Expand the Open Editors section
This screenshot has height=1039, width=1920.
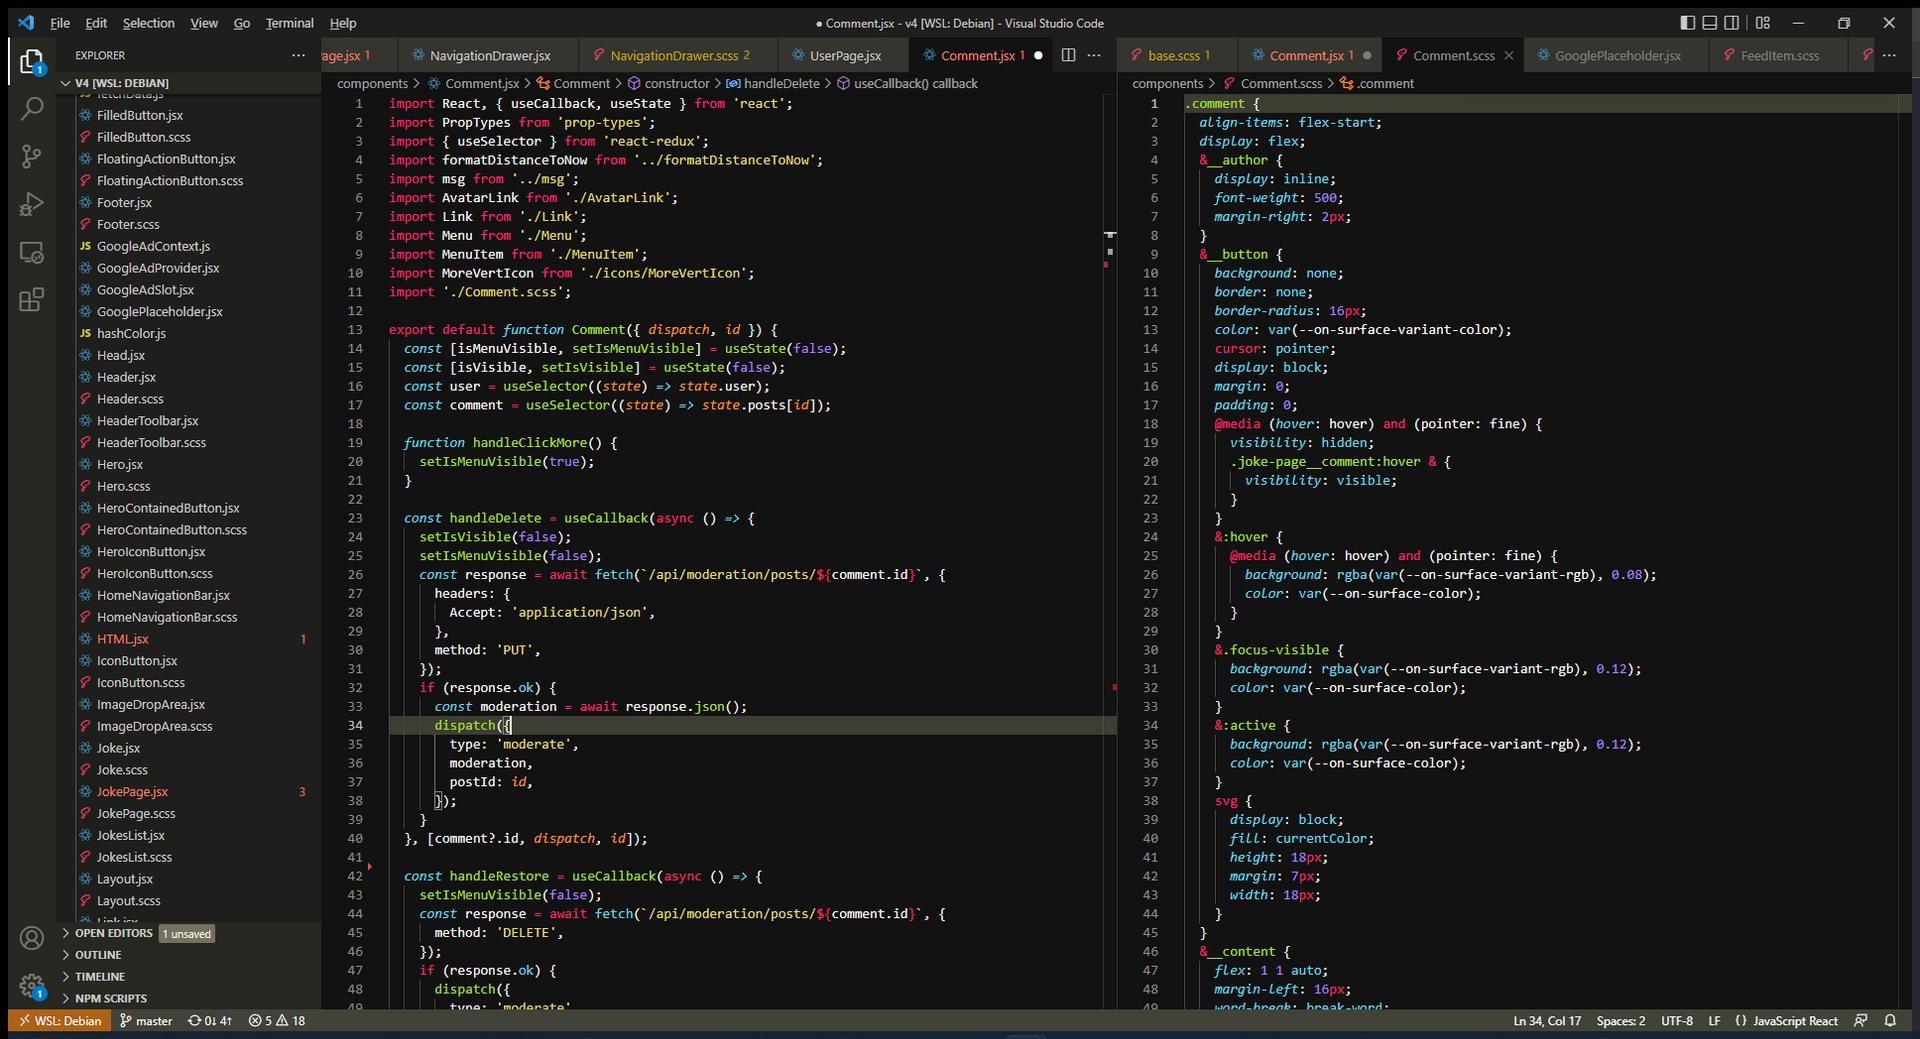(x=113, y=933)
